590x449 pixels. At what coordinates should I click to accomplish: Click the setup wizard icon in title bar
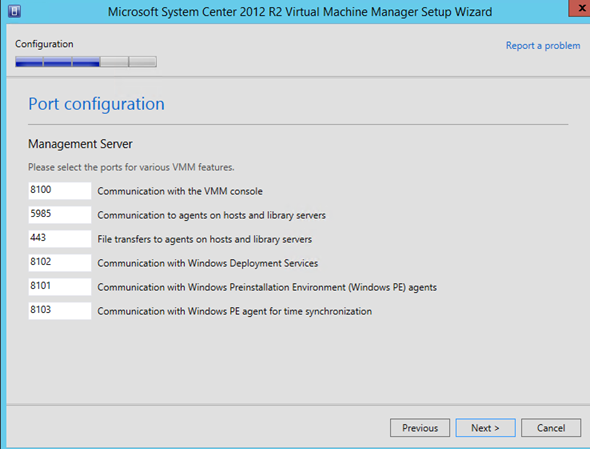14,11
